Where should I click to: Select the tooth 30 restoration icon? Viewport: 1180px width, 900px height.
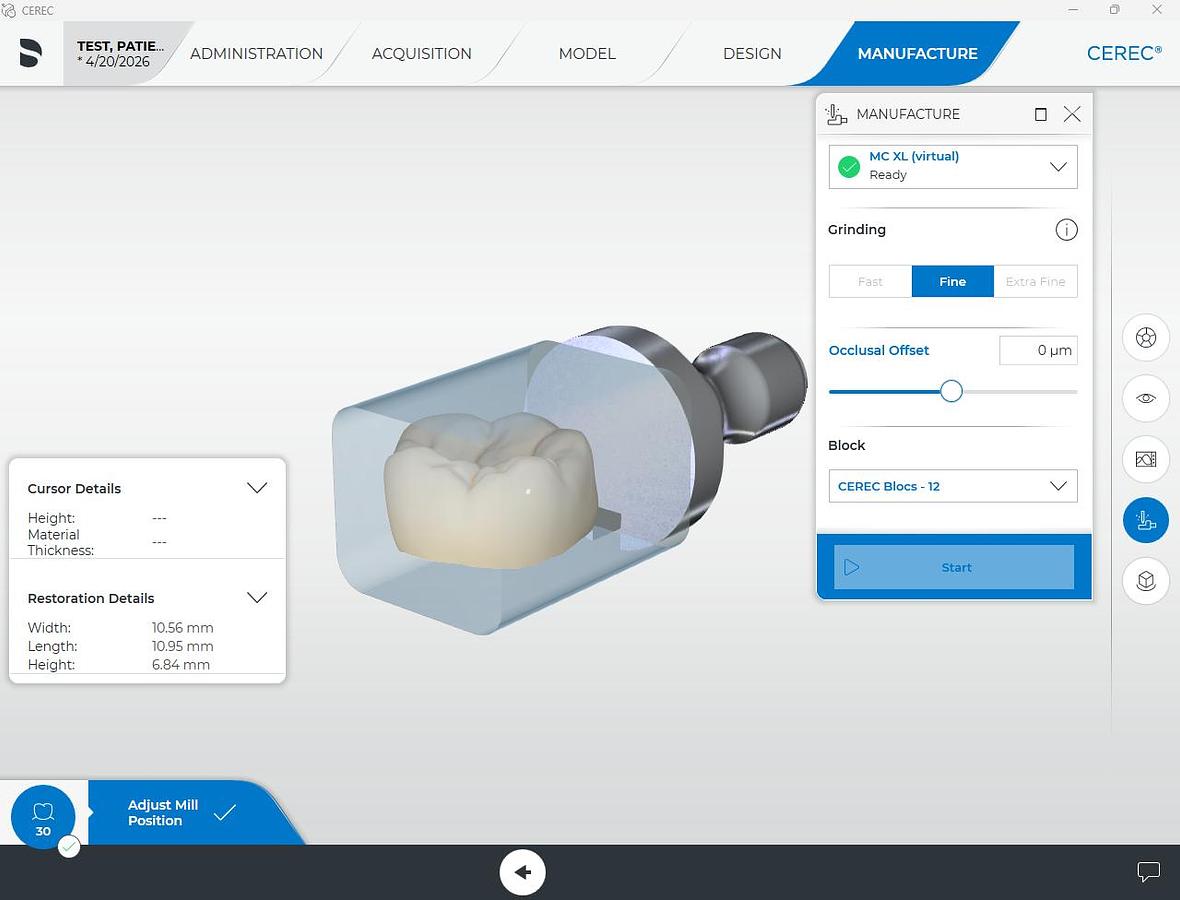pos(43,817)
